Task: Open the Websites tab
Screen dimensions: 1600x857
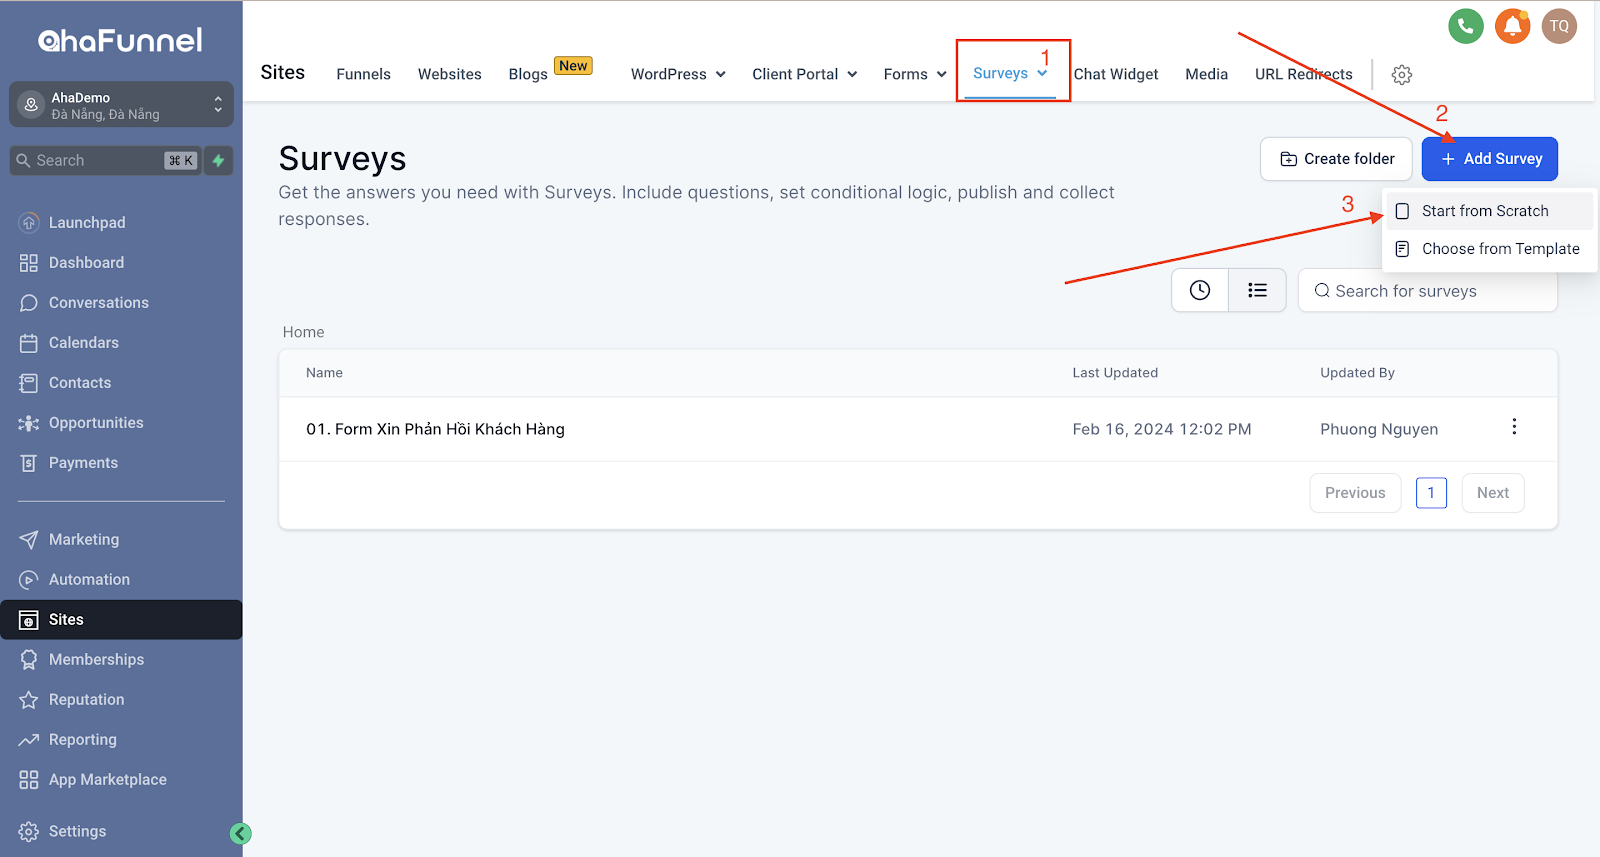Action: (449, 74)
